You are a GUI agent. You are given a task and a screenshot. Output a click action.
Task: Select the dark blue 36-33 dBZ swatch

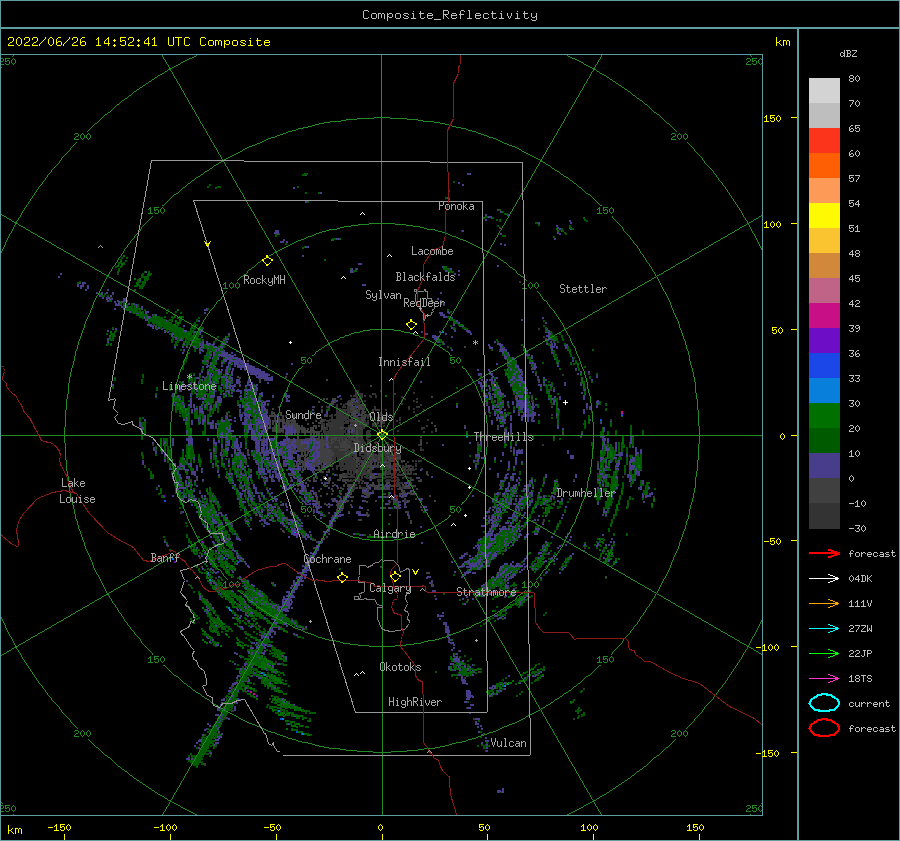point(824,366)
